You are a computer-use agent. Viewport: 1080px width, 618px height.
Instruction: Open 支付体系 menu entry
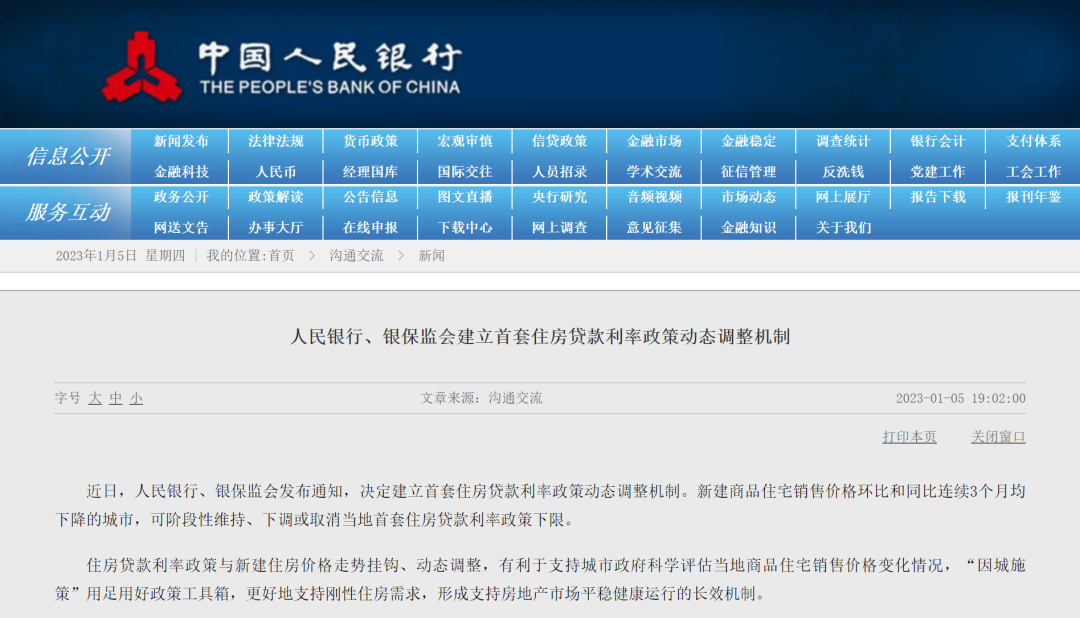[x=1033, y=141]
